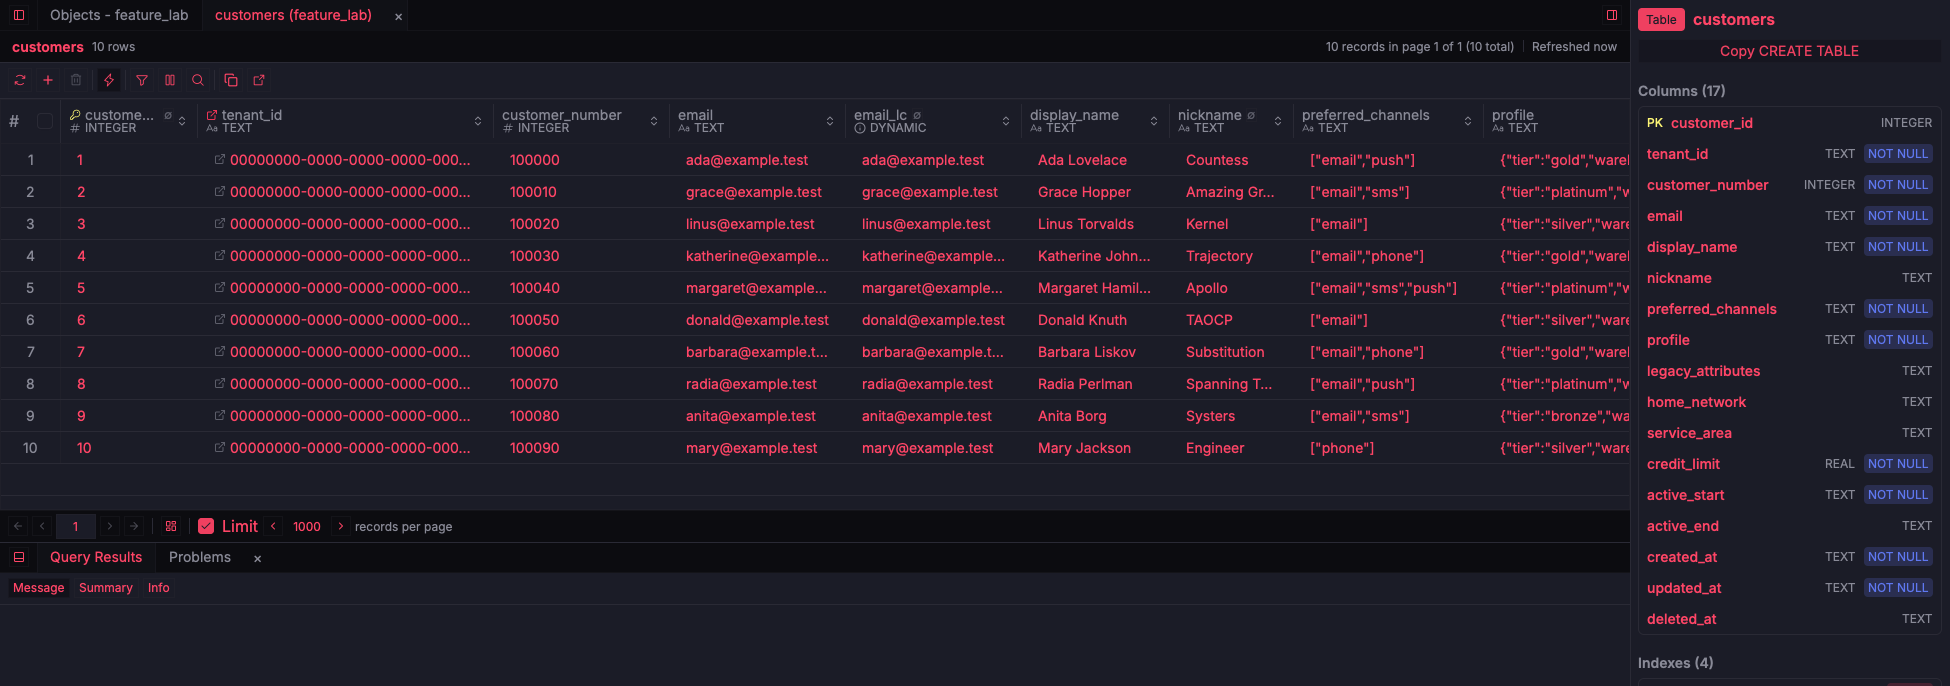This screenshot has width=1950, height=686.
Task: Click Copy CREATE TABLE button
Action: [1789, 51]
